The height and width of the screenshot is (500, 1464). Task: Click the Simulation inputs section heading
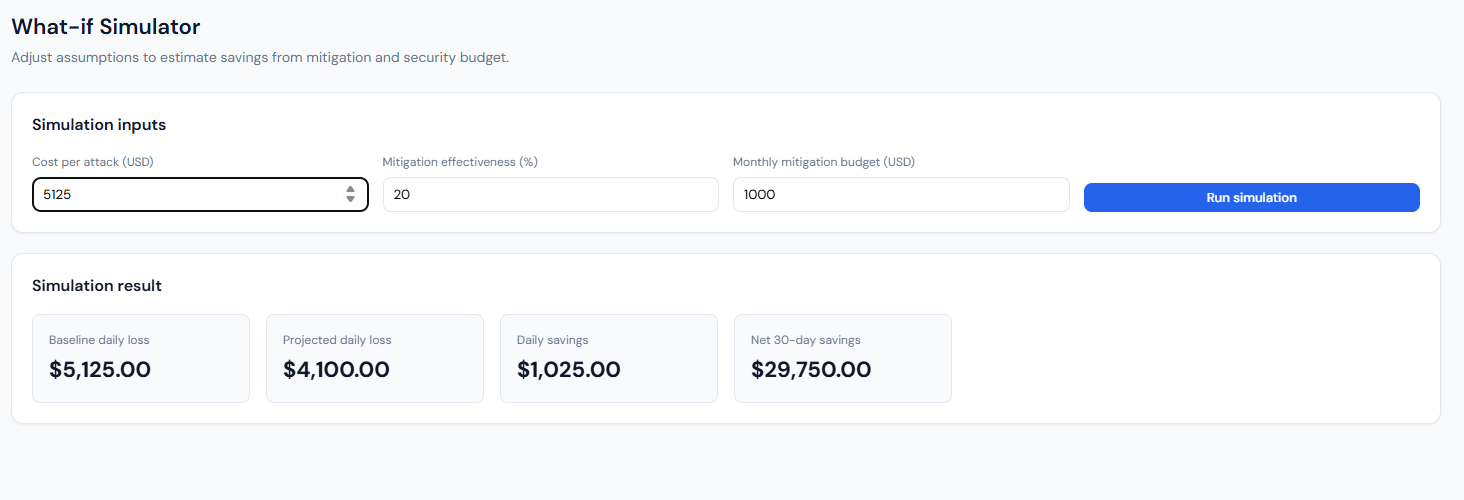click(x=99, y=125)
